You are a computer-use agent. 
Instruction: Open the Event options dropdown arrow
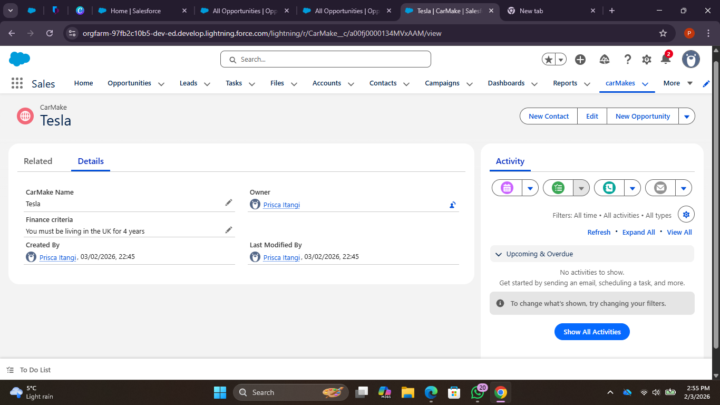(x=530, y=188)
